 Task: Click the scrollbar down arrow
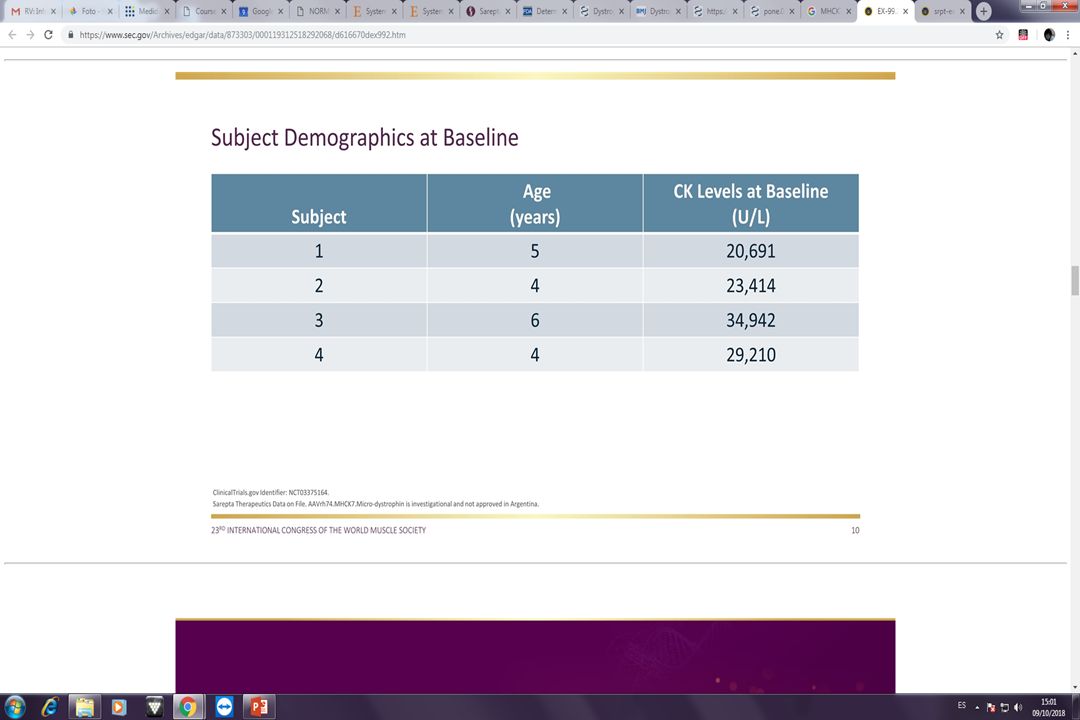click(x=1074, y=687)
